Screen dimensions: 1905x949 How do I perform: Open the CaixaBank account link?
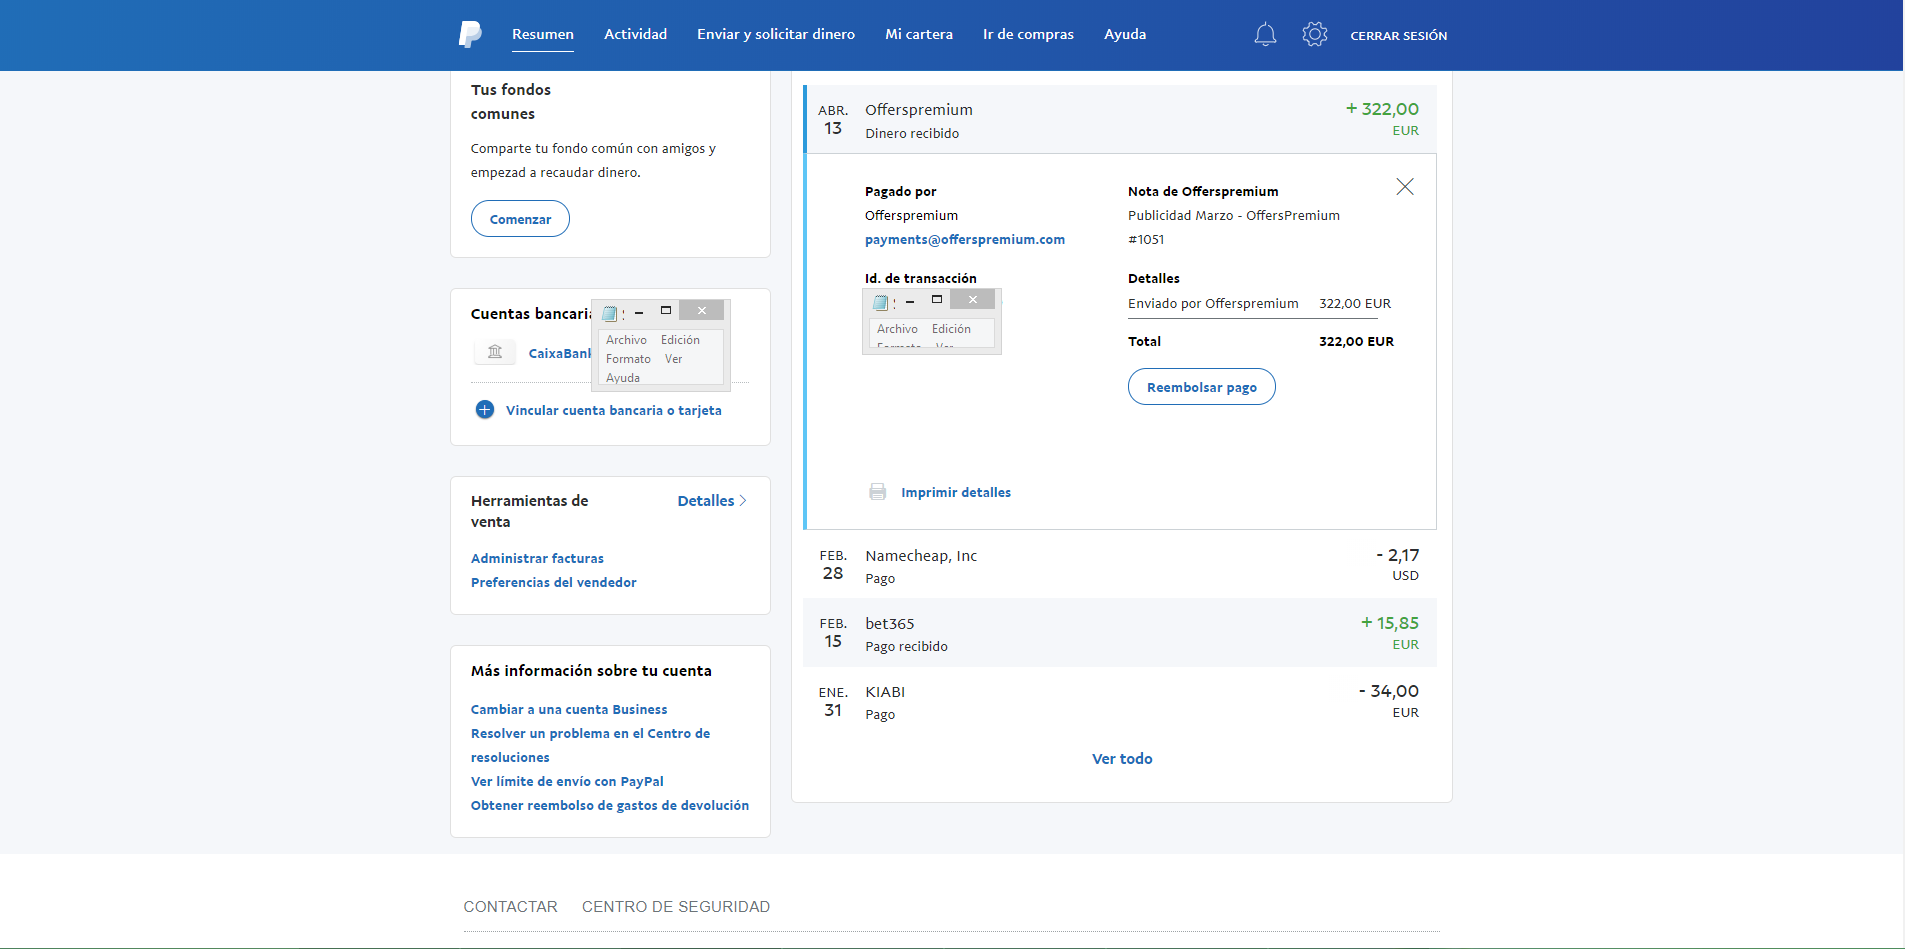tap(560, 353)
